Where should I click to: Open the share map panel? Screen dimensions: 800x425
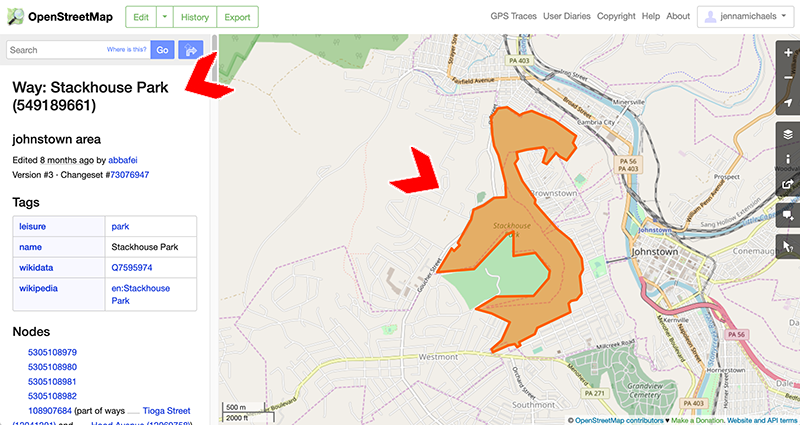pyautogui.click(x=789, y=184)
